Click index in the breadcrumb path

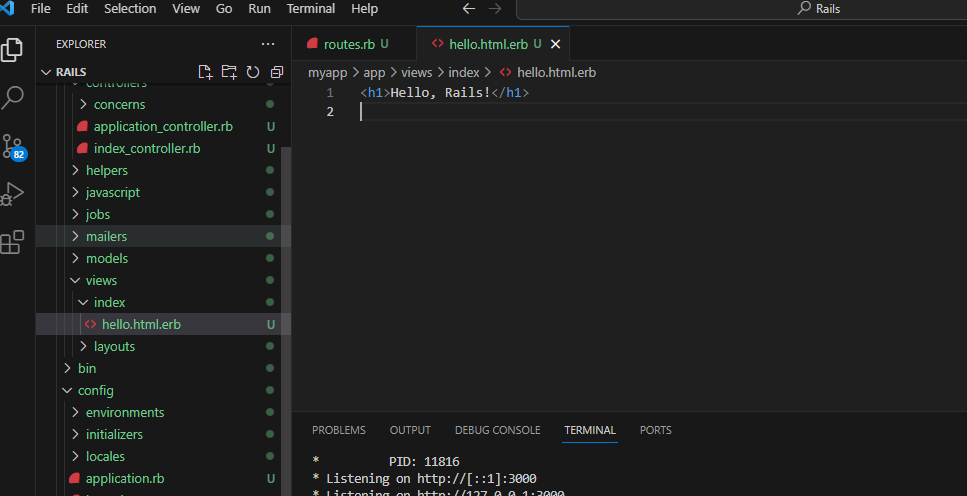[x=464, y=73]
